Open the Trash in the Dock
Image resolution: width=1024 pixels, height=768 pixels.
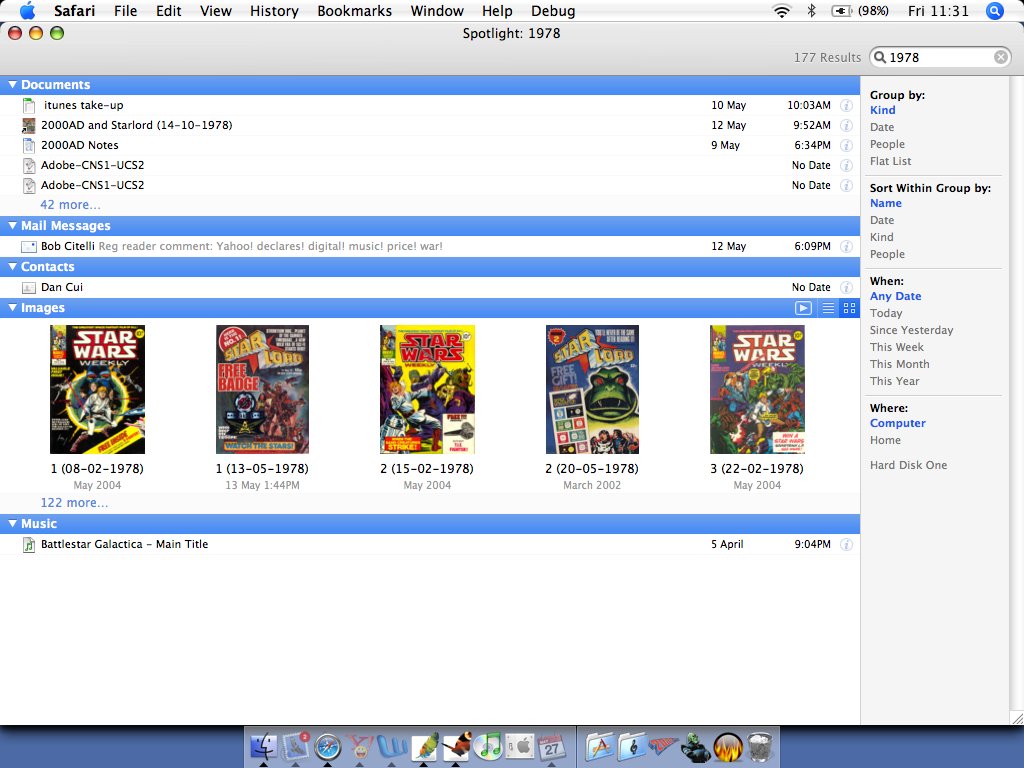pyautogui.click(x=760, y=746)
